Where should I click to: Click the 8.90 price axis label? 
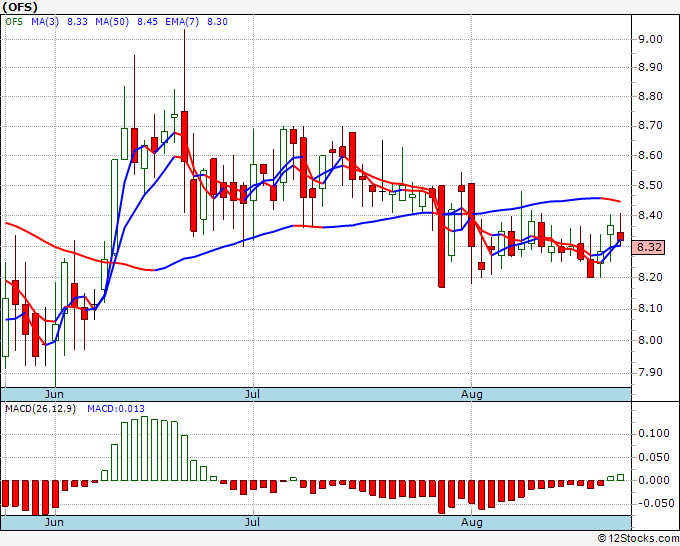(651, 67)
